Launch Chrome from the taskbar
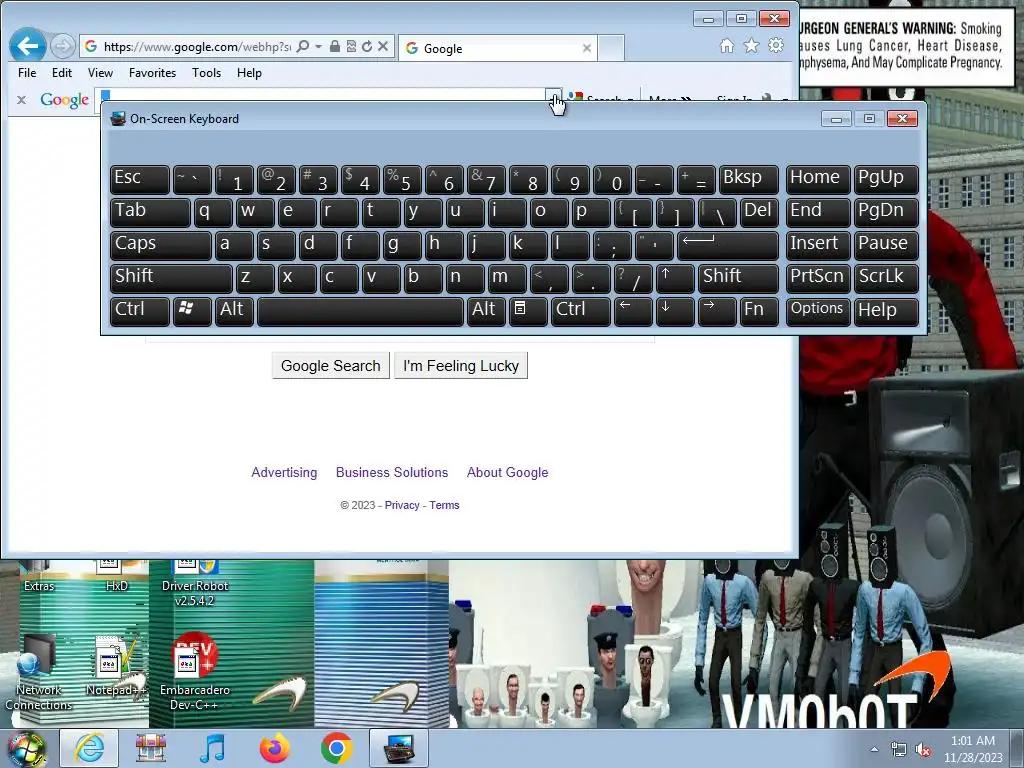 pyautogui.click(x=336, y=748)
